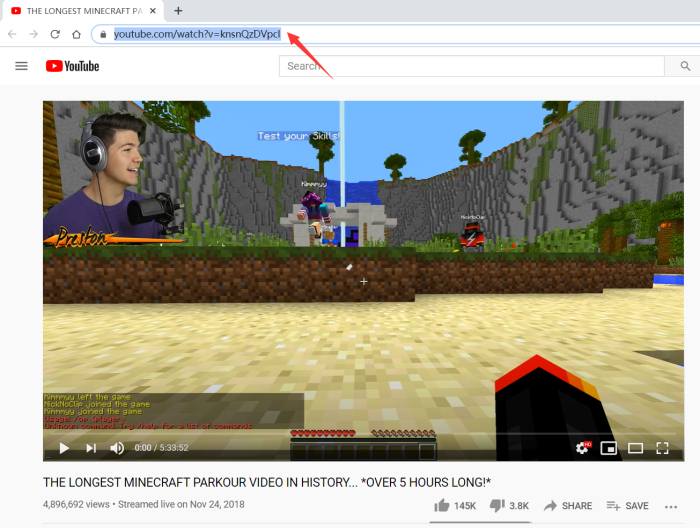The height and width of the screenshot is (528, 700).
Task: Click the video title text
Action: click(x=267, y=482)
